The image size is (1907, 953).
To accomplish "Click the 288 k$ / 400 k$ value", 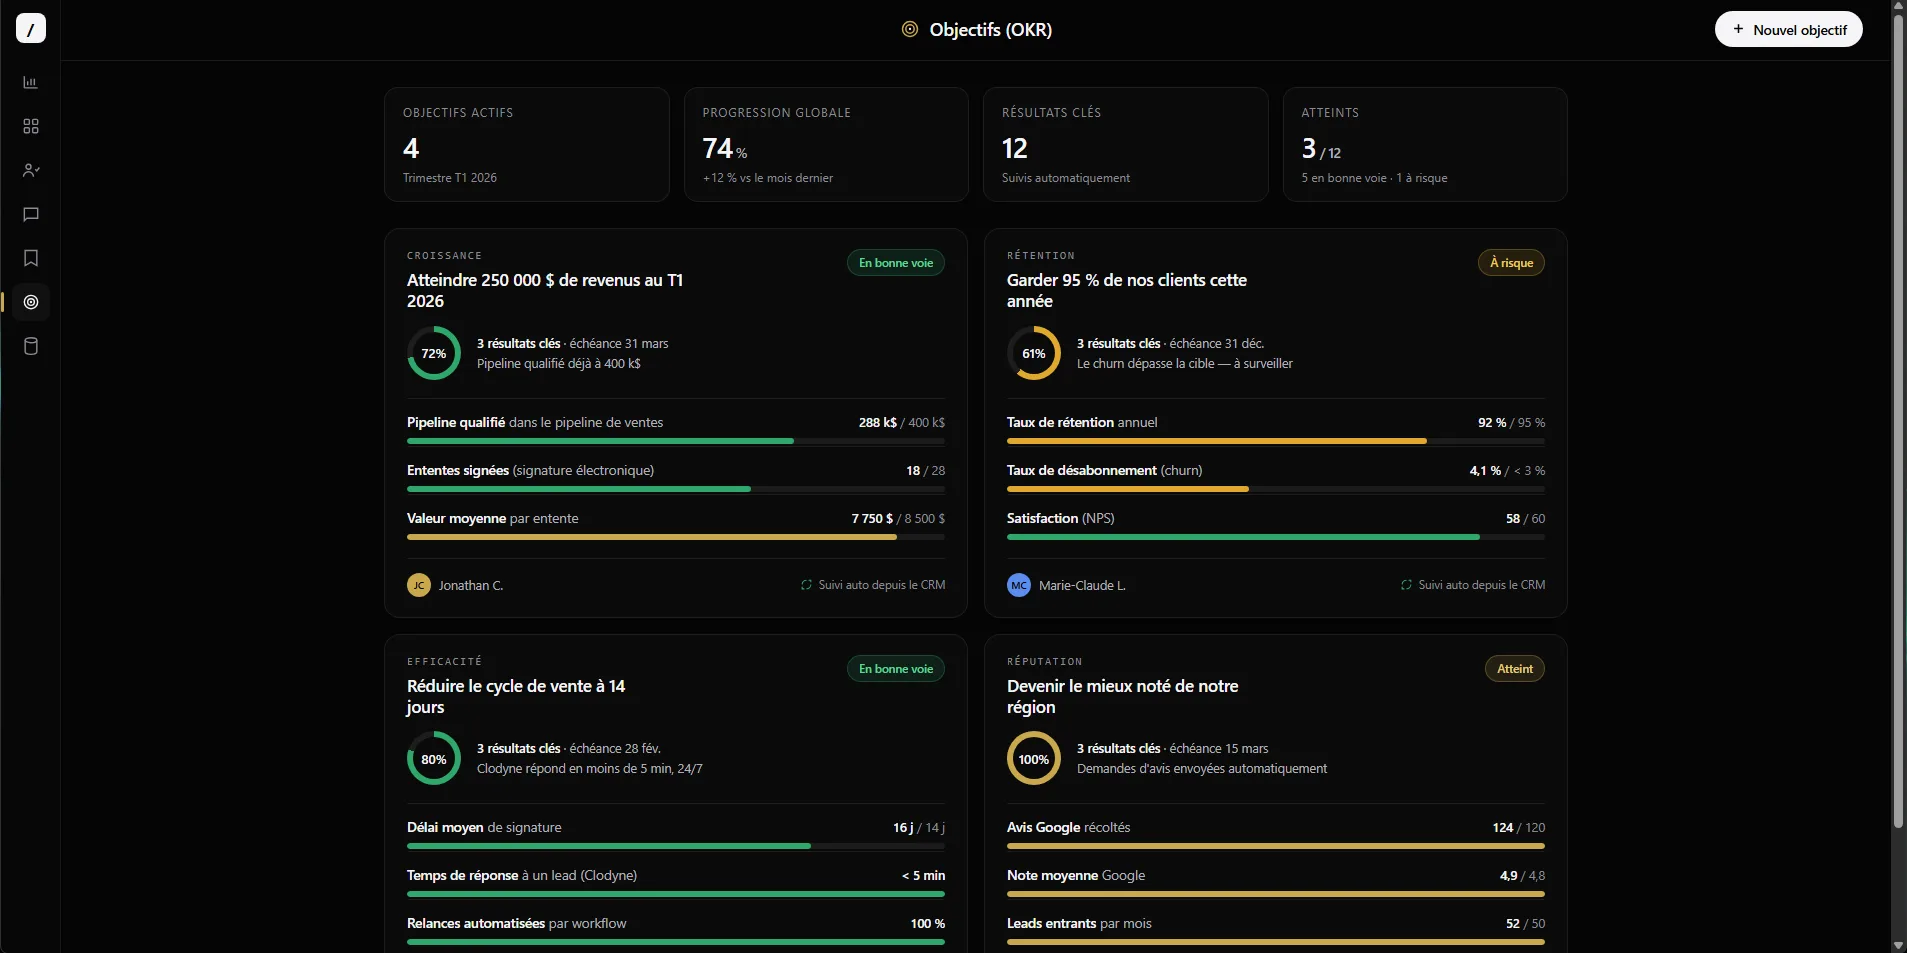I will 902,422.
